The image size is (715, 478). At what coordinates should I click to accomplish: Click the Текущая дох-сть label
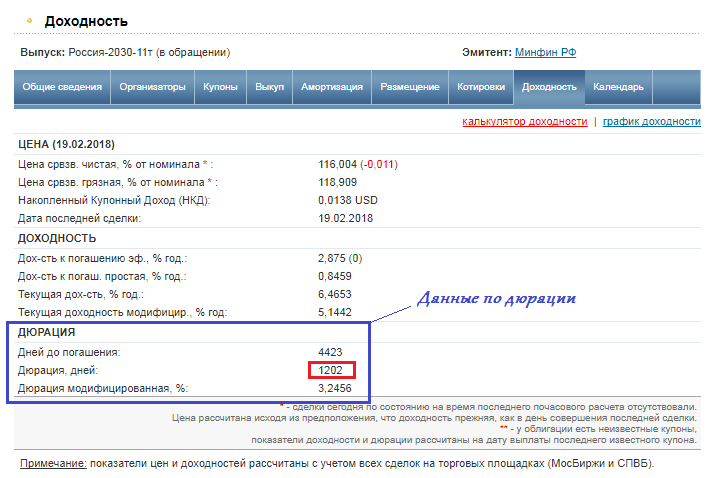pyautogui.click(x=81, y=295)
